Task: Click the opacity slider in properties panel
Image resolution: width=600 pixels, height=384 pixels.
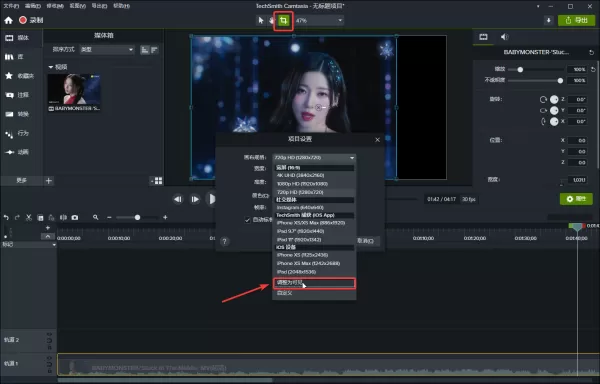Action: tap(536, 81)
